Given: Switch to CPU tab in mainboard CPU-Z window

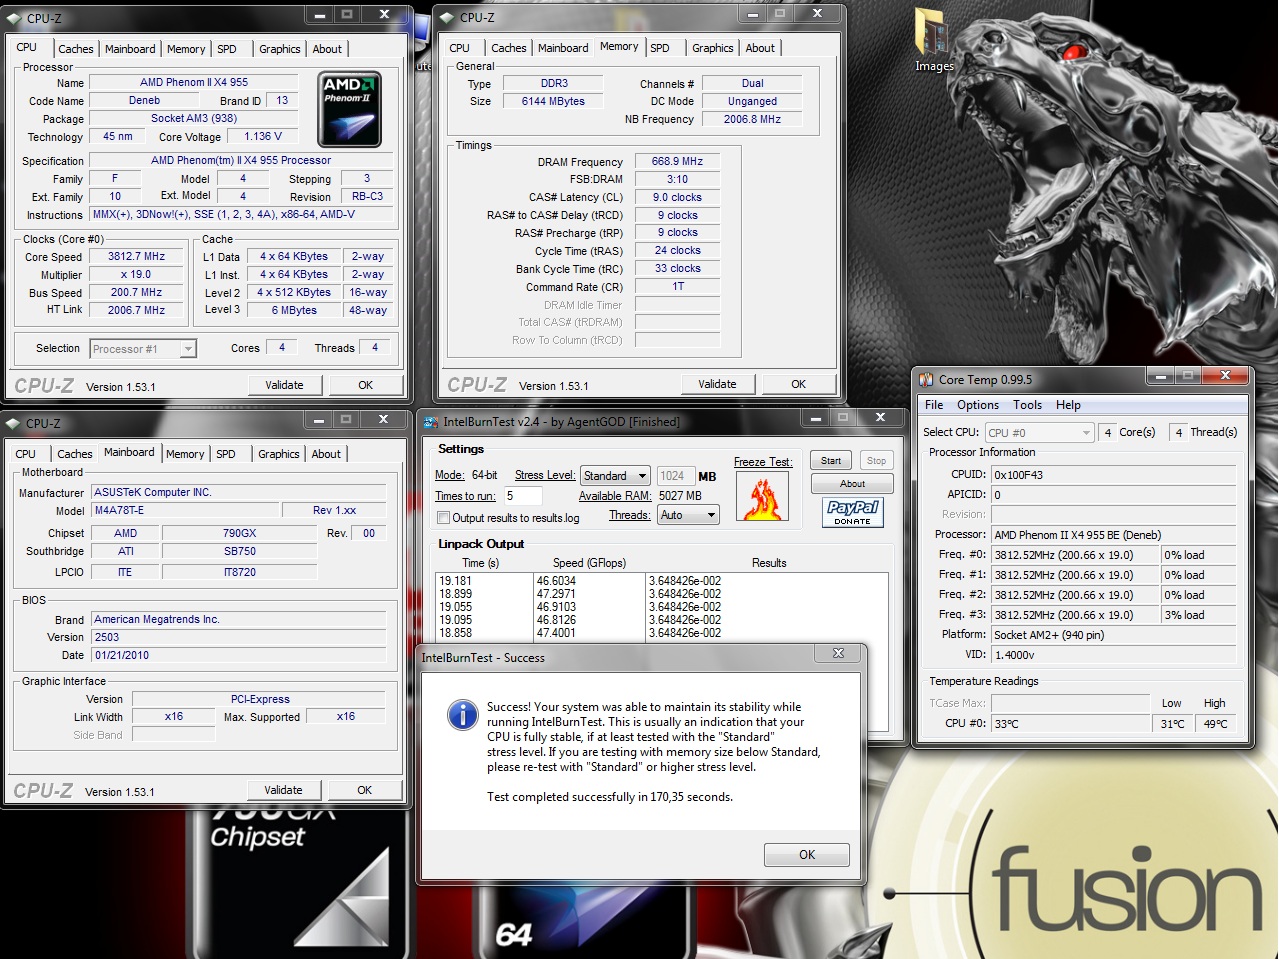Looking at the screenshot, I should (x=26, y=454).
